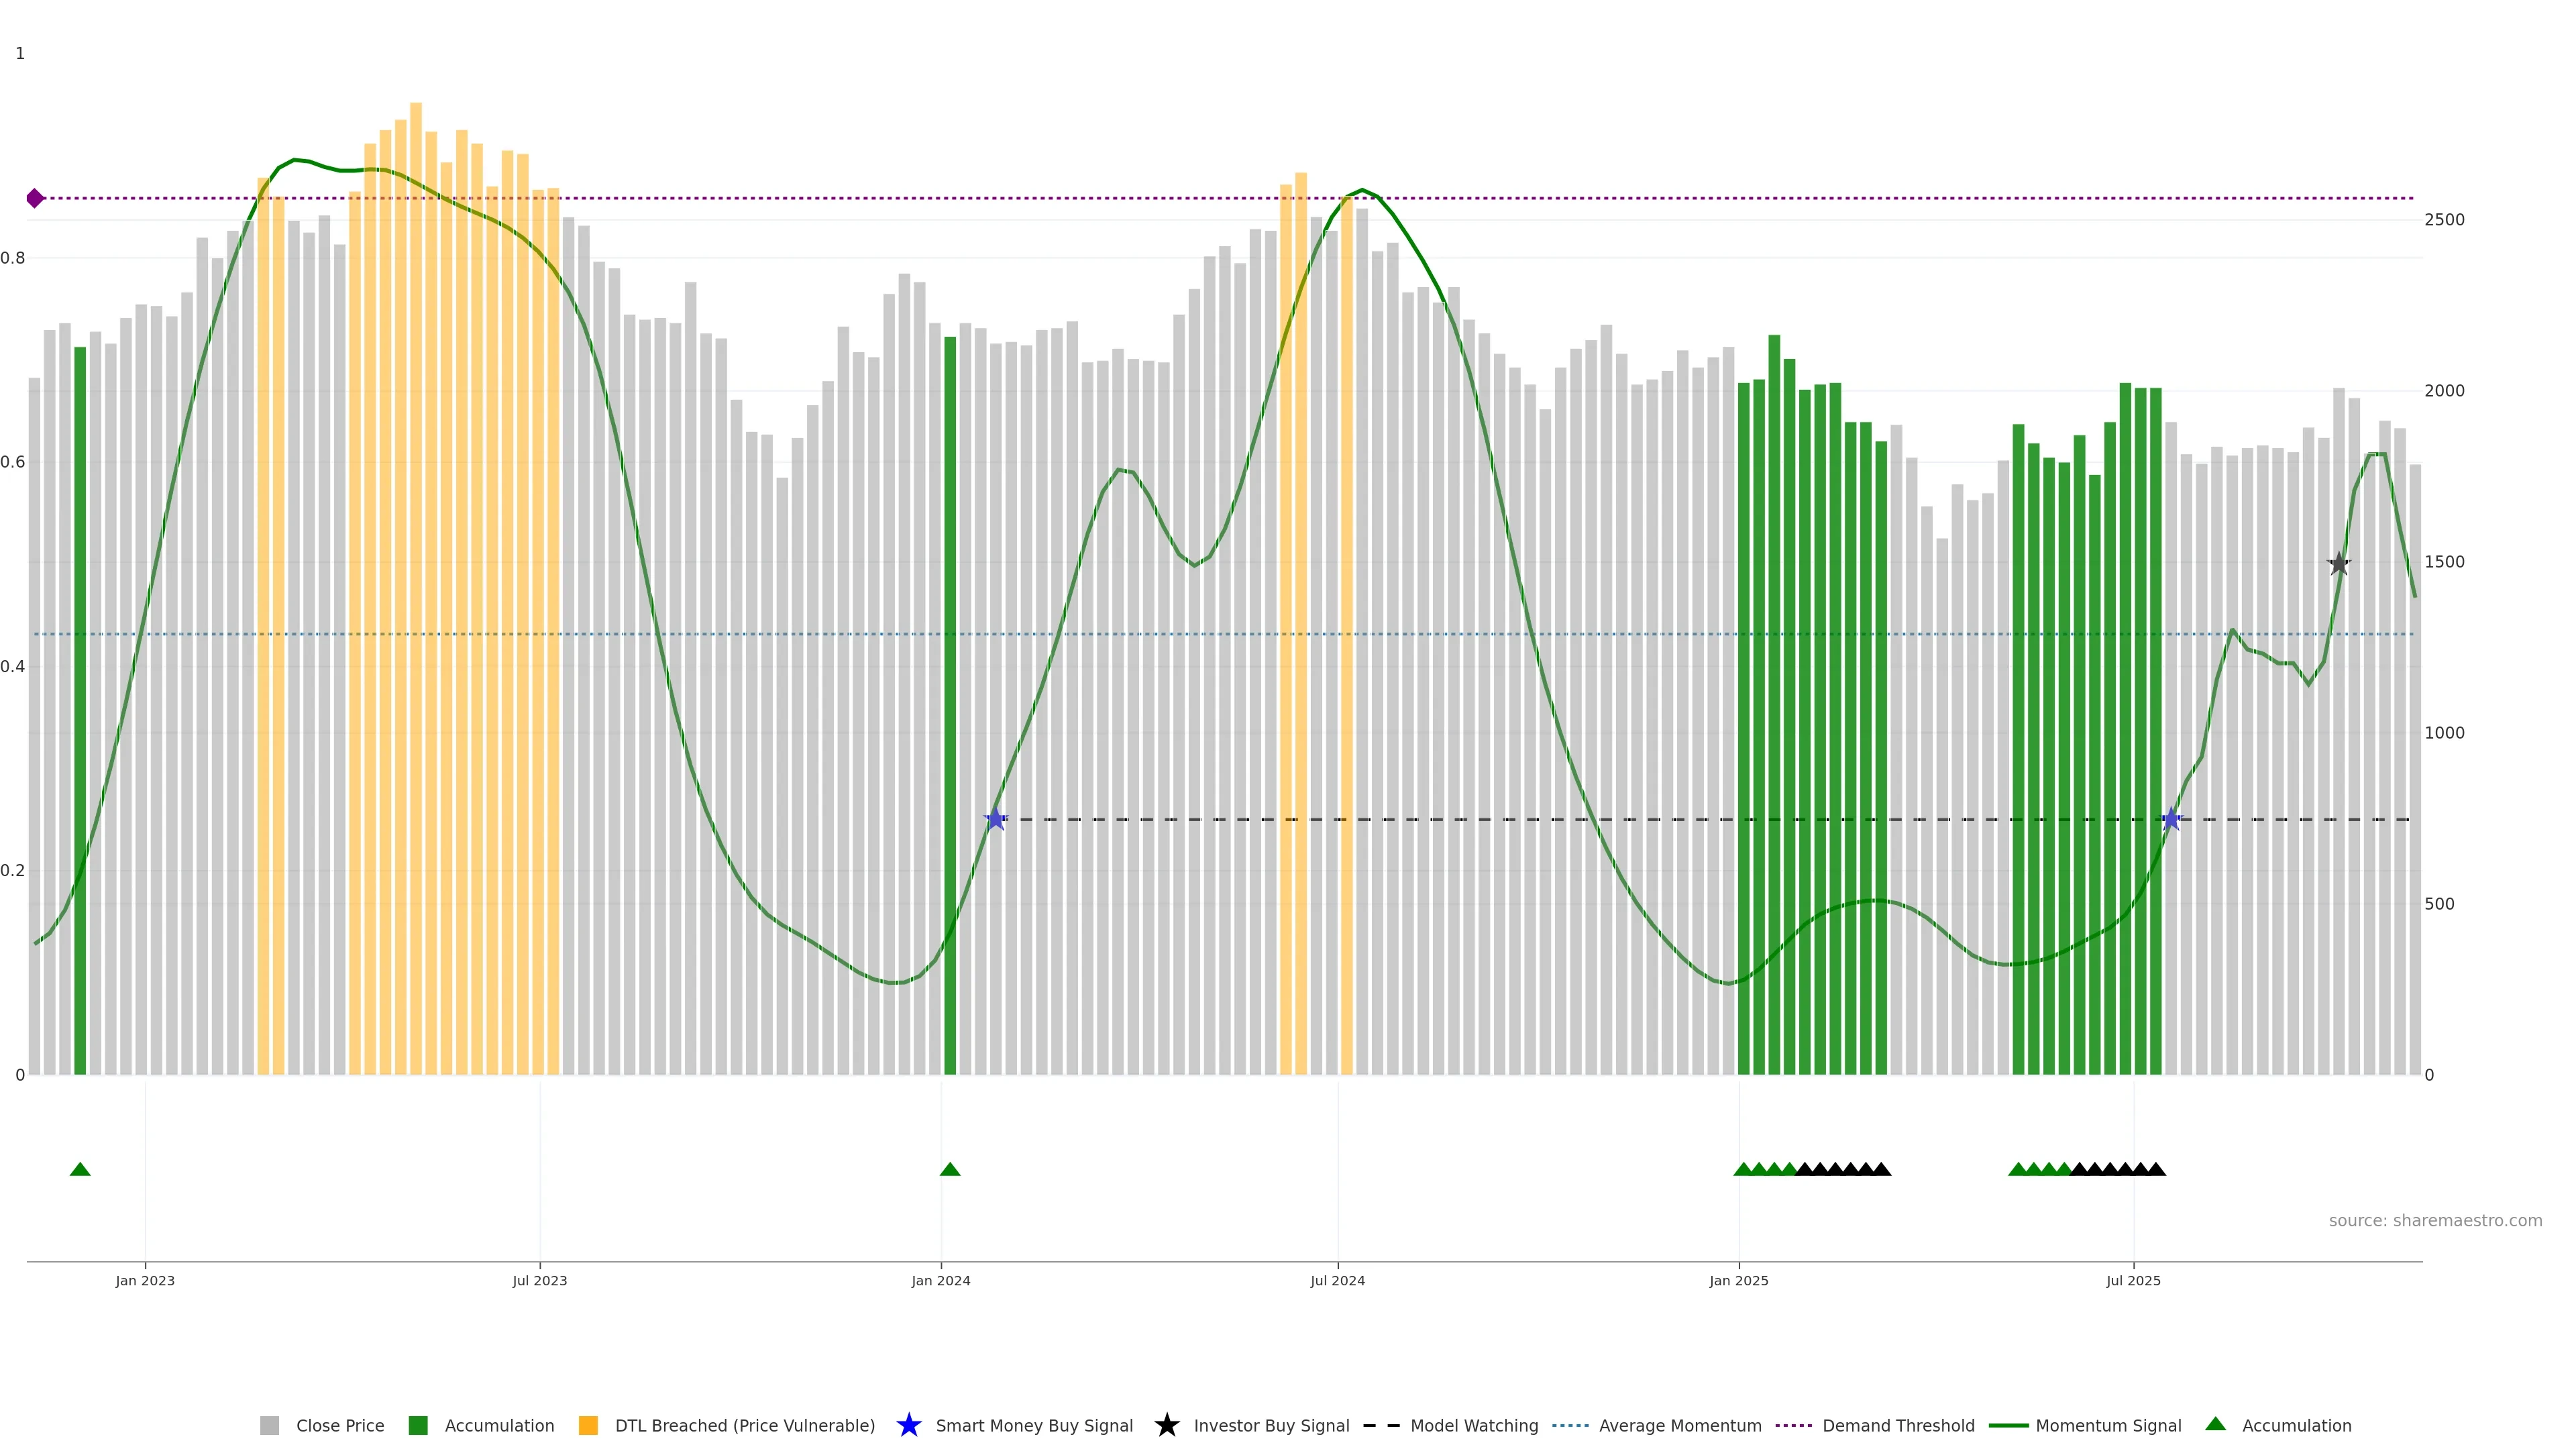Image resolution: width=2576 pixels, height=1449 pixels.
Task: Click the black Investor Buy Signal star
Action: [x=2338, y=564]
